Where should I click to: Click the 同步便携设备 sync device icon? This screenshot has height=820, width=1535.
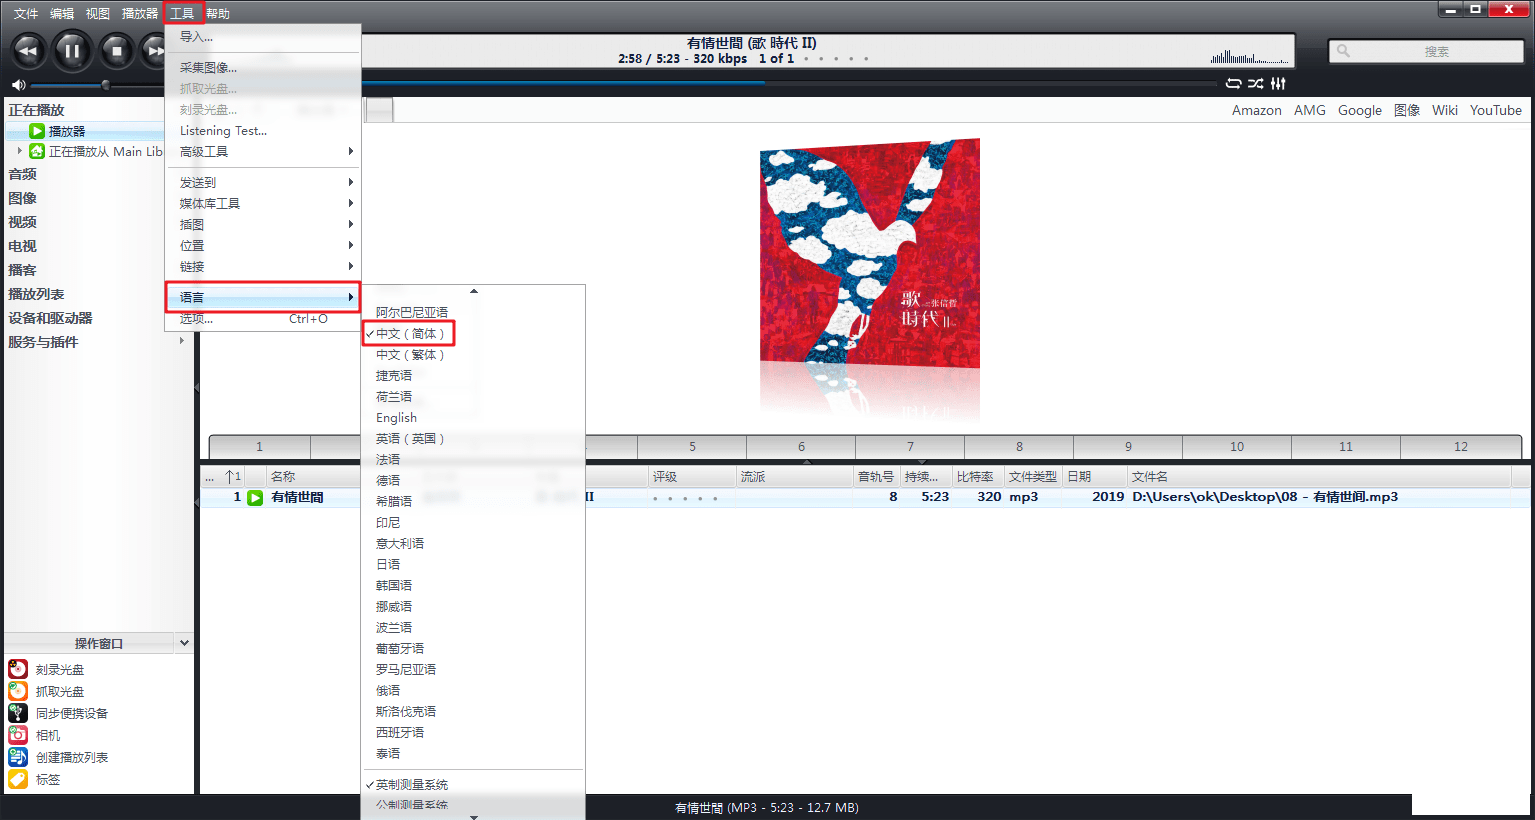pos(18,713)
